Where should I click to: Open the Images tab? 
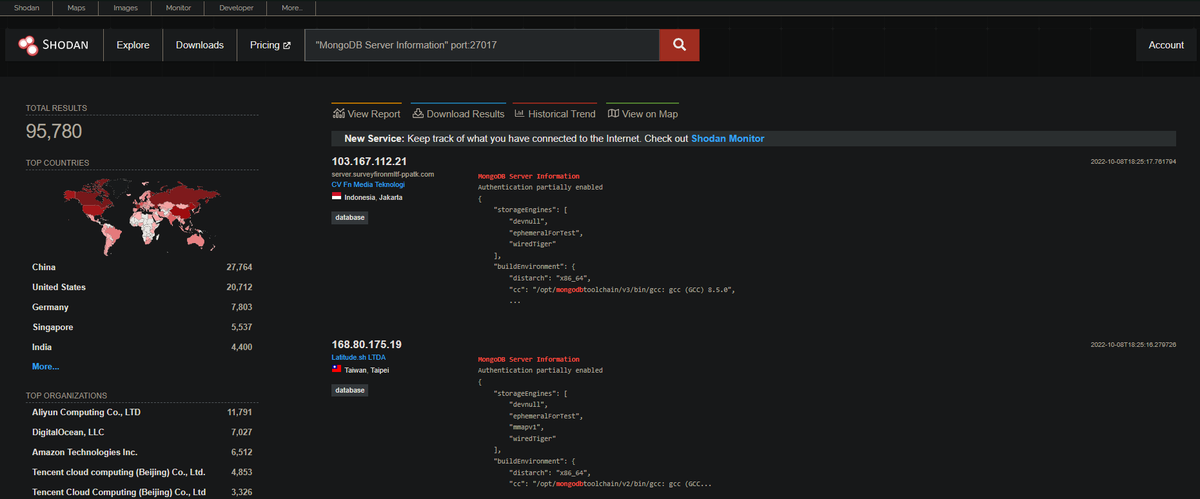pos(126,7)
